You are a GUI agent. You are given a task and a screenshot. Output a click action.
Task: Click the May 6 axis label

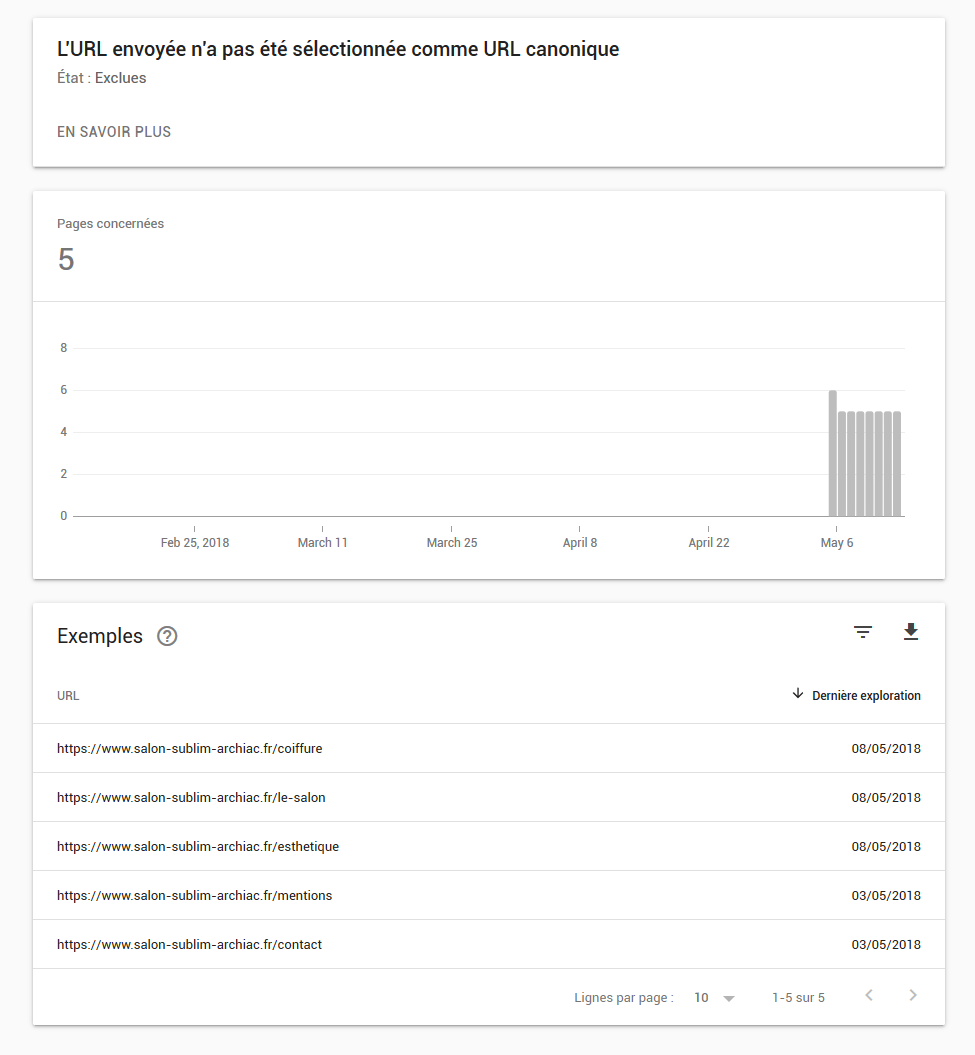(x=837, y=543)
